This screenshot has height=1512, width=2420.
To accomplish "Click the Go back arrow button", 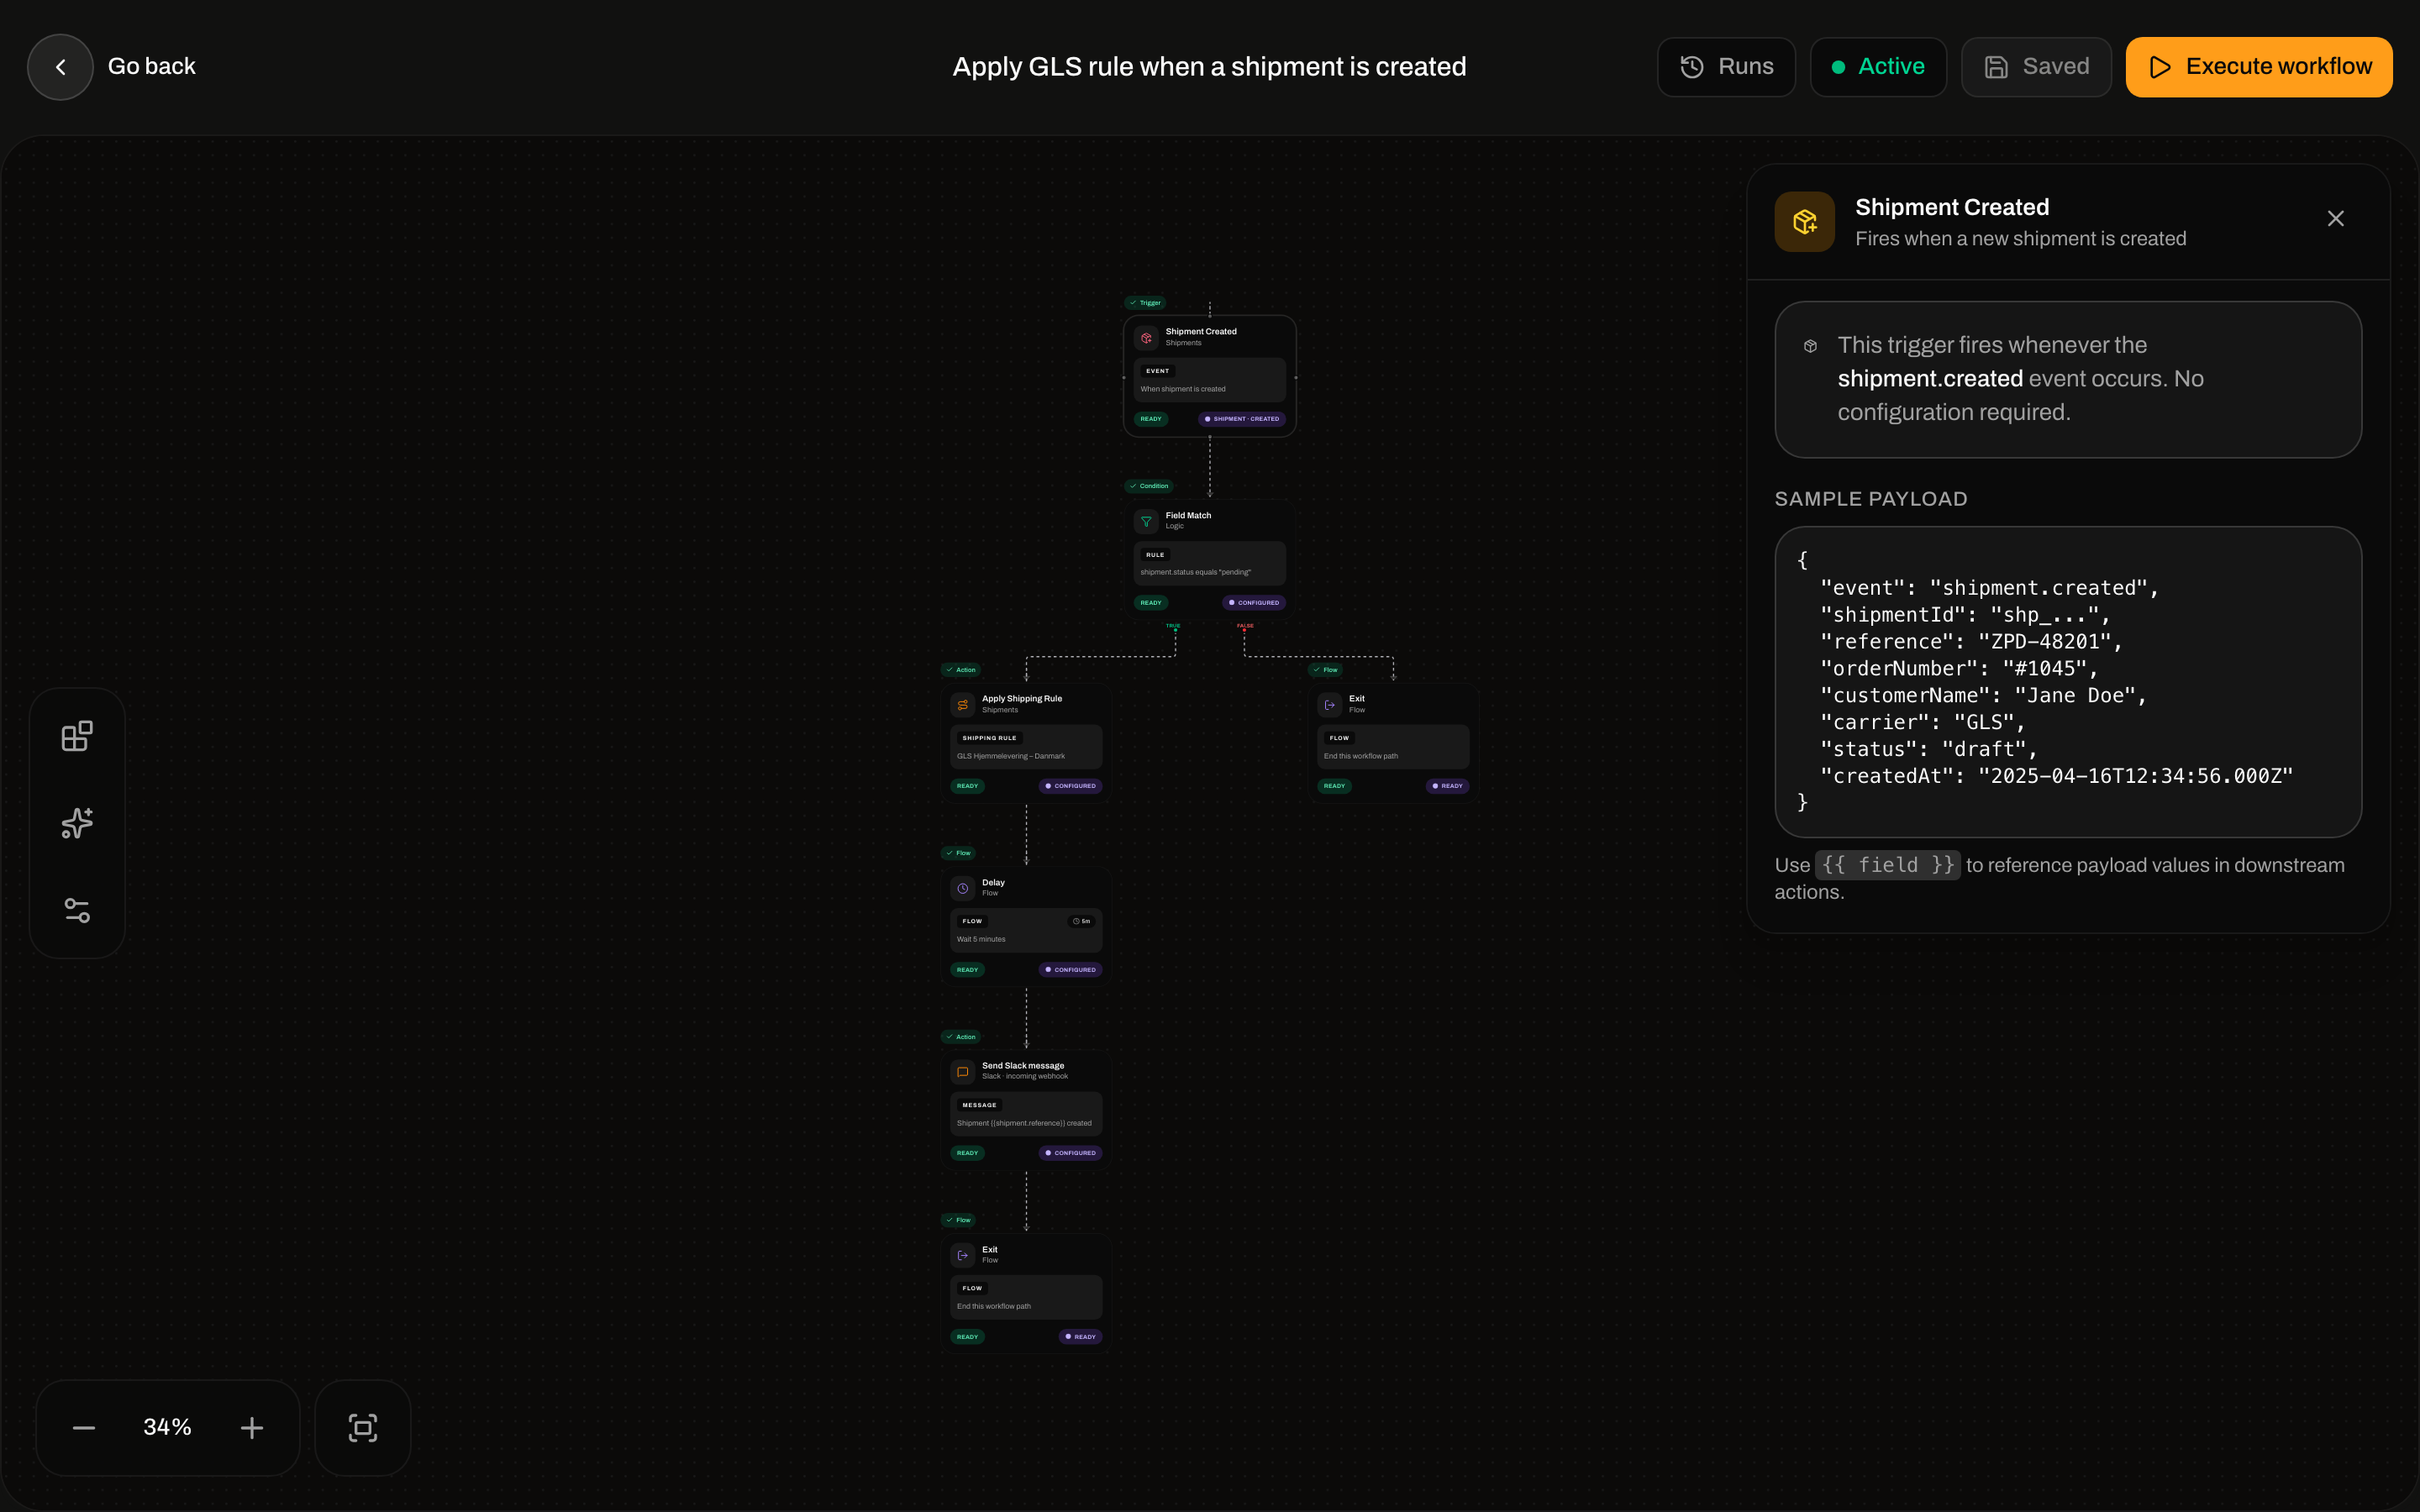I will pyautogui.click(x=60, y=67).
